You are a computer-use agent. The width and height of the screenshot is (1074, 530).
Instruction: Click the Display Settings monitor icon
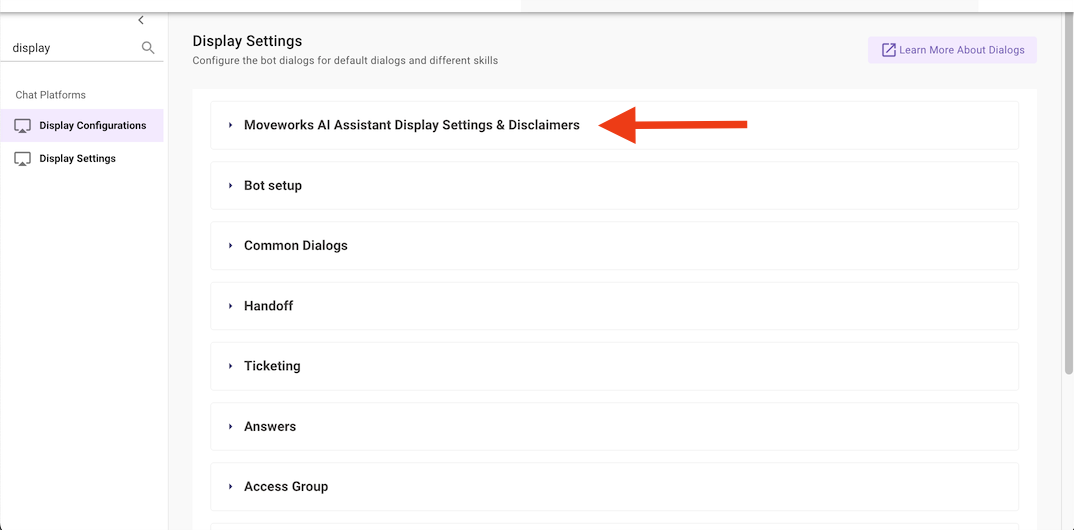pyautogui.click(x=23, y=159)
